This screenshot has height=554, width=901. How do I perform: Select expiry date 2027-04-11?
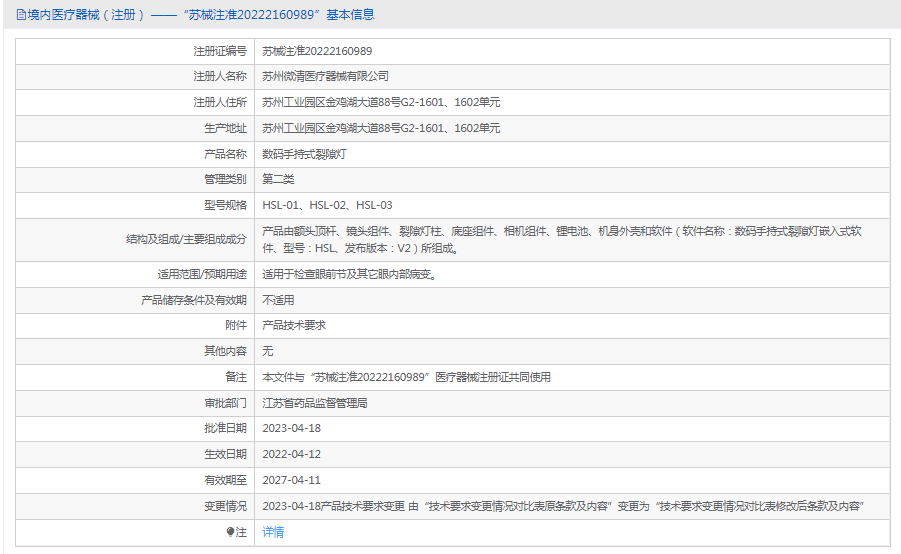[x=291, y=480]
